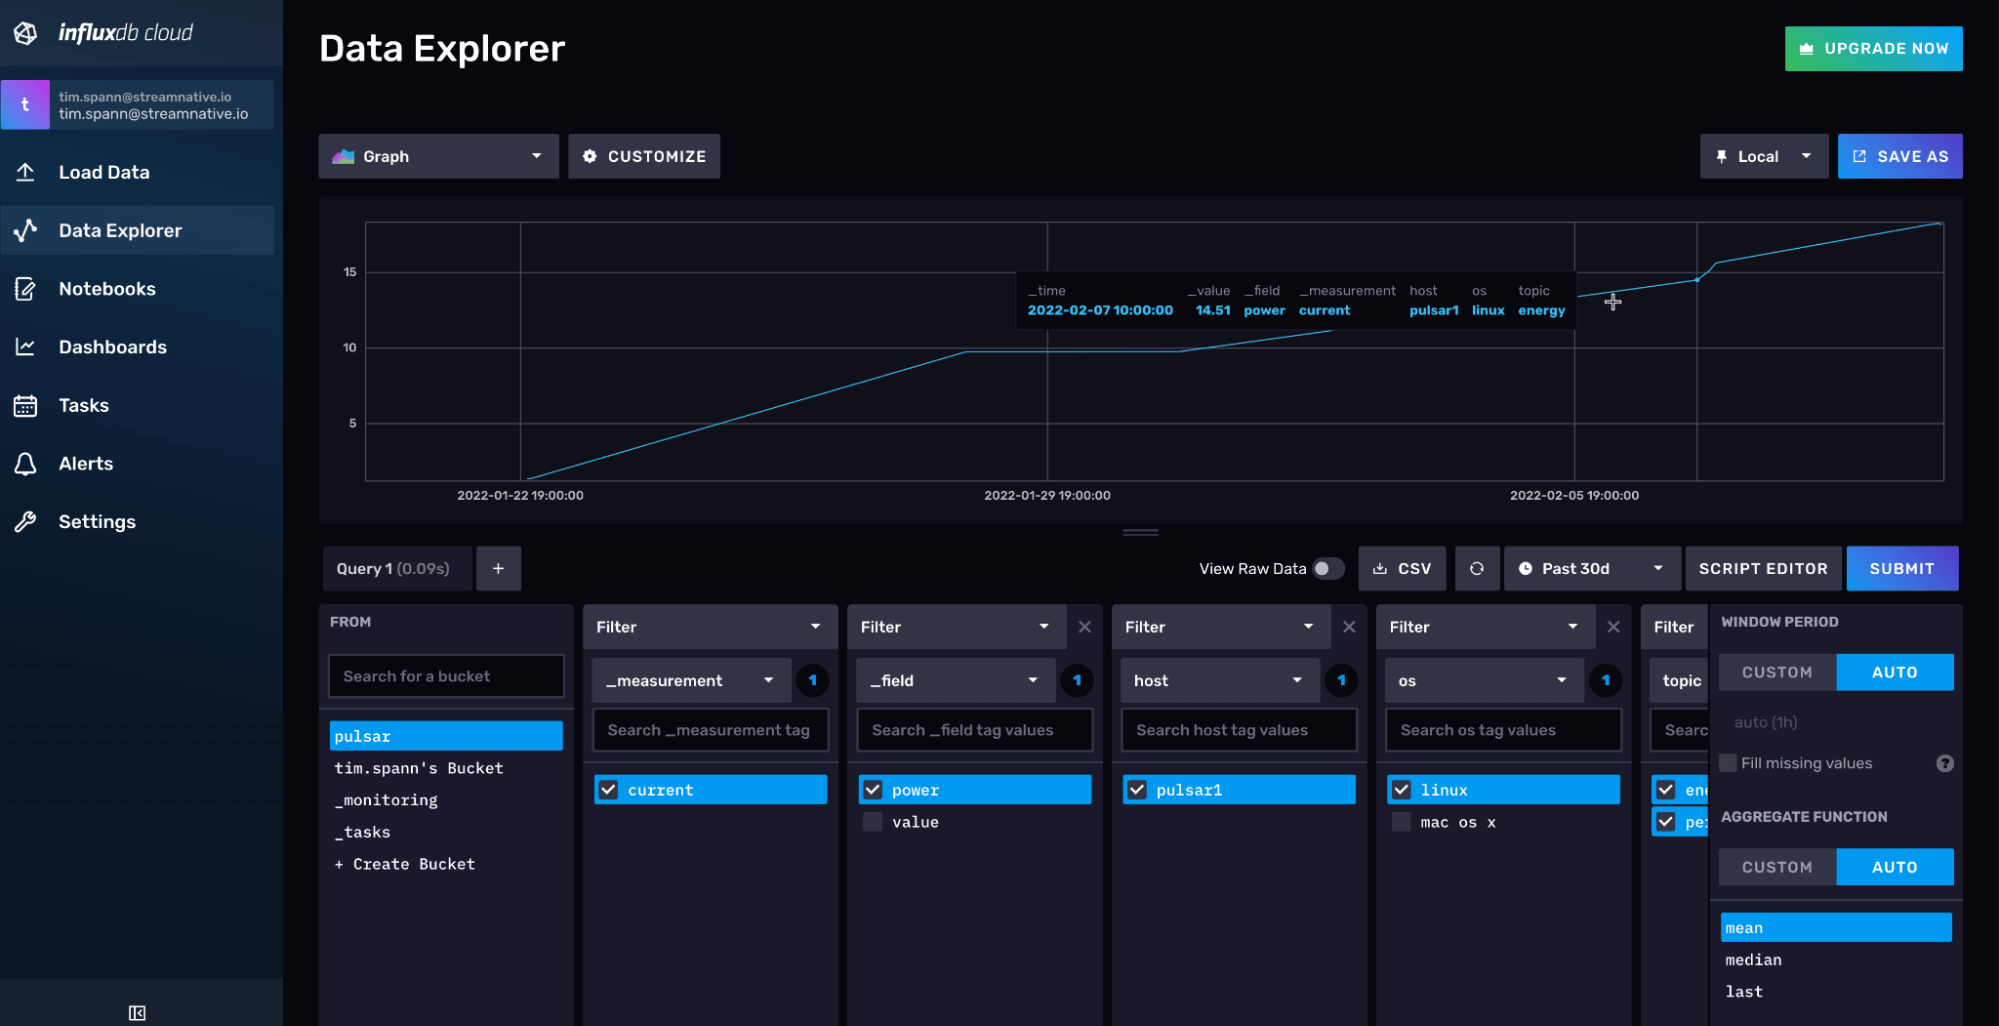Open Settings using the wrench icon
The width and height of the screenshot is (1999, 1026).
[x=27, y=521]
